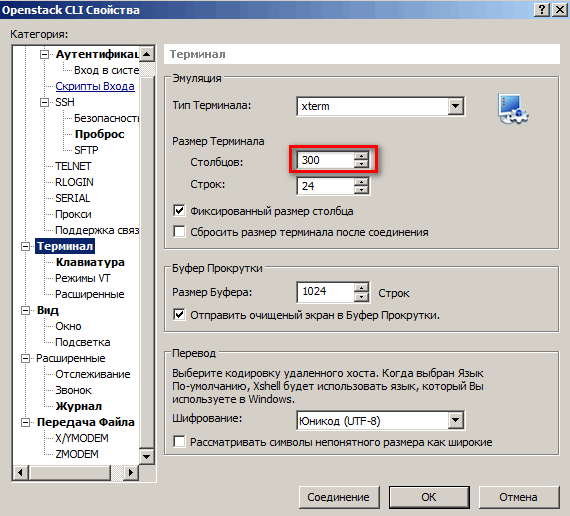Toggle Фиксированный размер столбца checkbox
The width and height of the screenshot is (570, 516).
click(x=179, y=211)
